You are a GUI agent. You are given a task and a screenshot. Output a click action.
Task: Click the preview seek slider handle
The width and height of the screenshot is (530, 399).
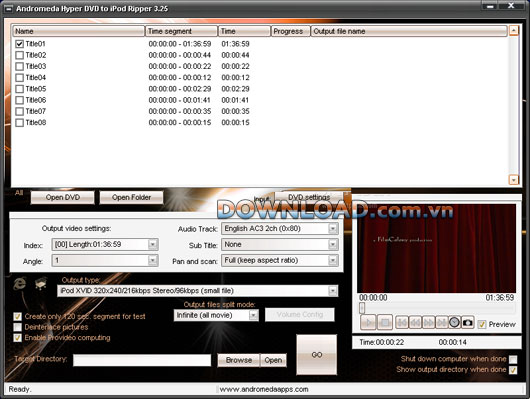[x=362, y=308]
